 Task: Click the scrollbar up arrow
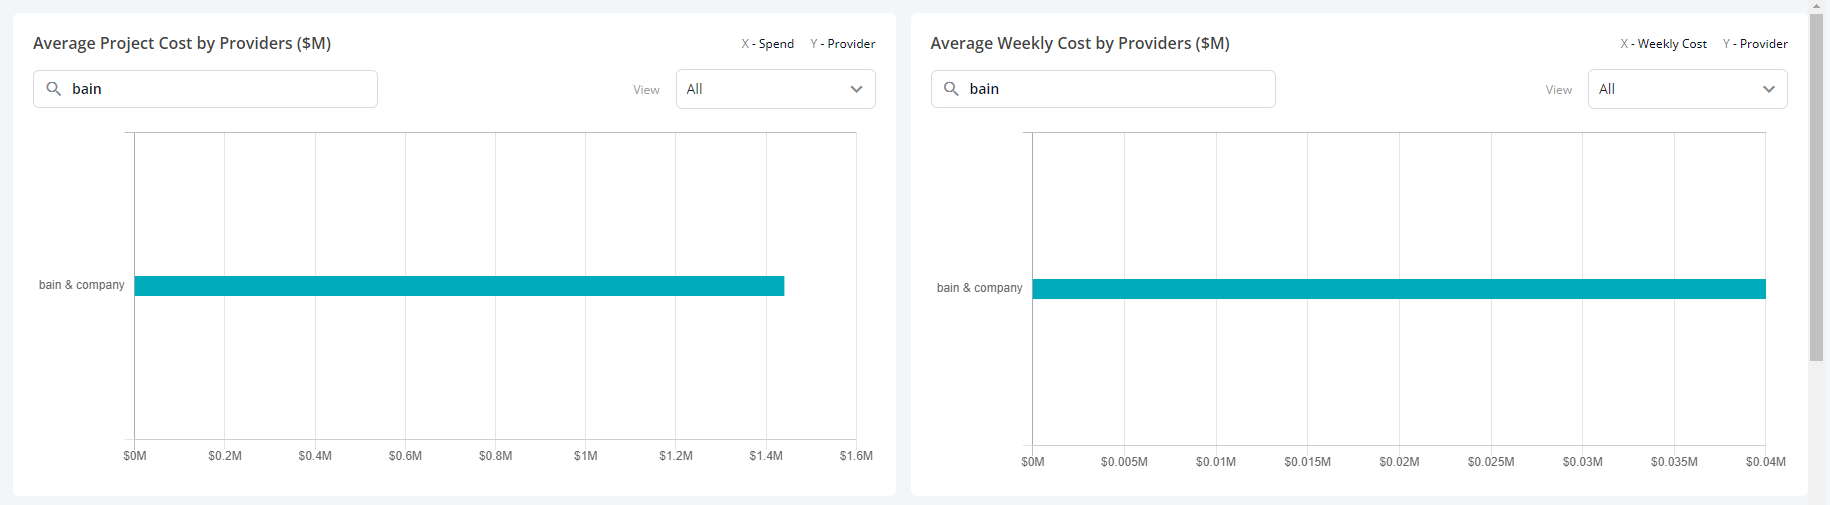coord(1817,6)
